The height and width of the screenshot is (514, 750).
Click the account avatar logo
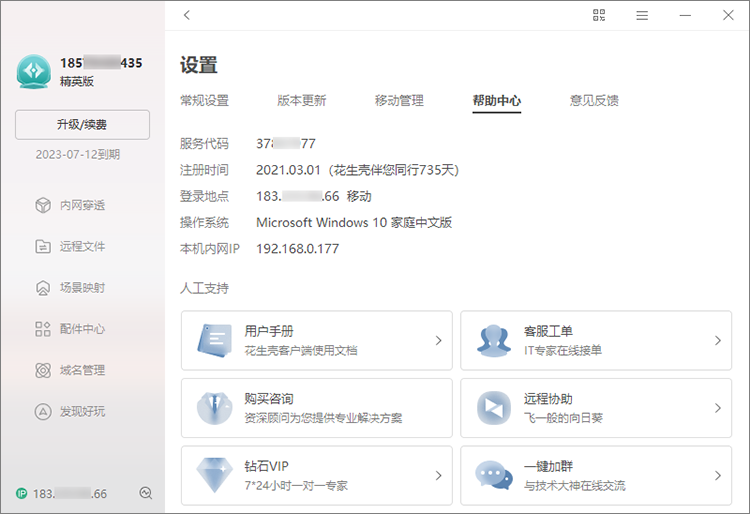33,72
